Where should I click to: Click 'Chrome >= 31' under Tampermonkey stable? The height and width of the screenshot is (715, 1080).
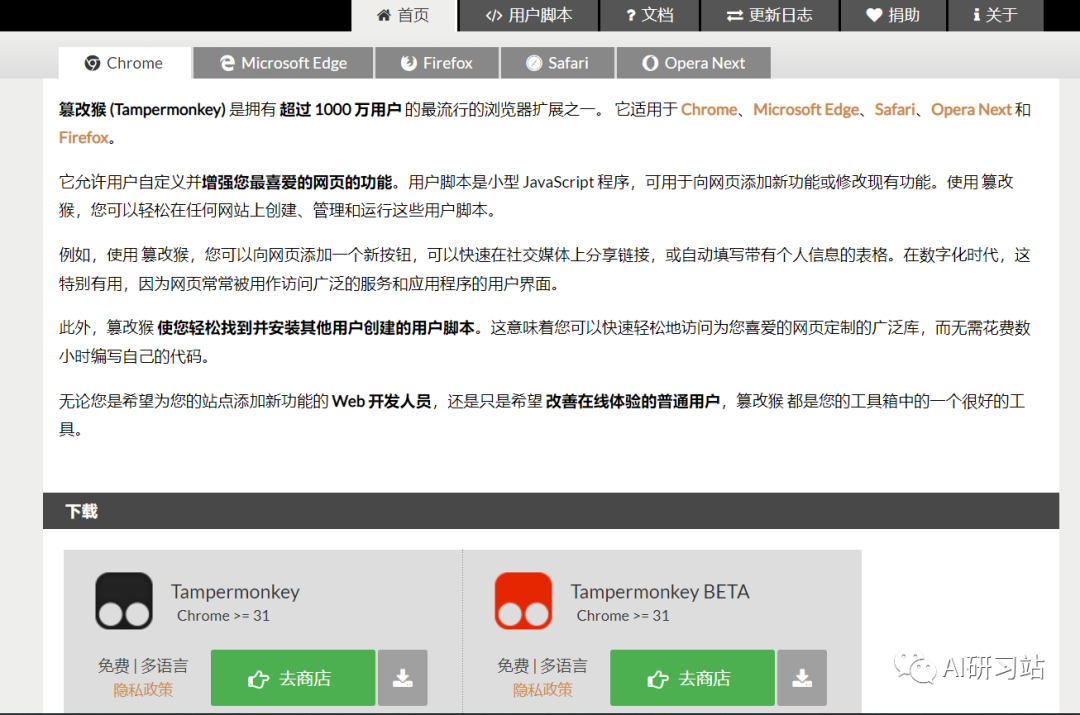coord(223,616)
